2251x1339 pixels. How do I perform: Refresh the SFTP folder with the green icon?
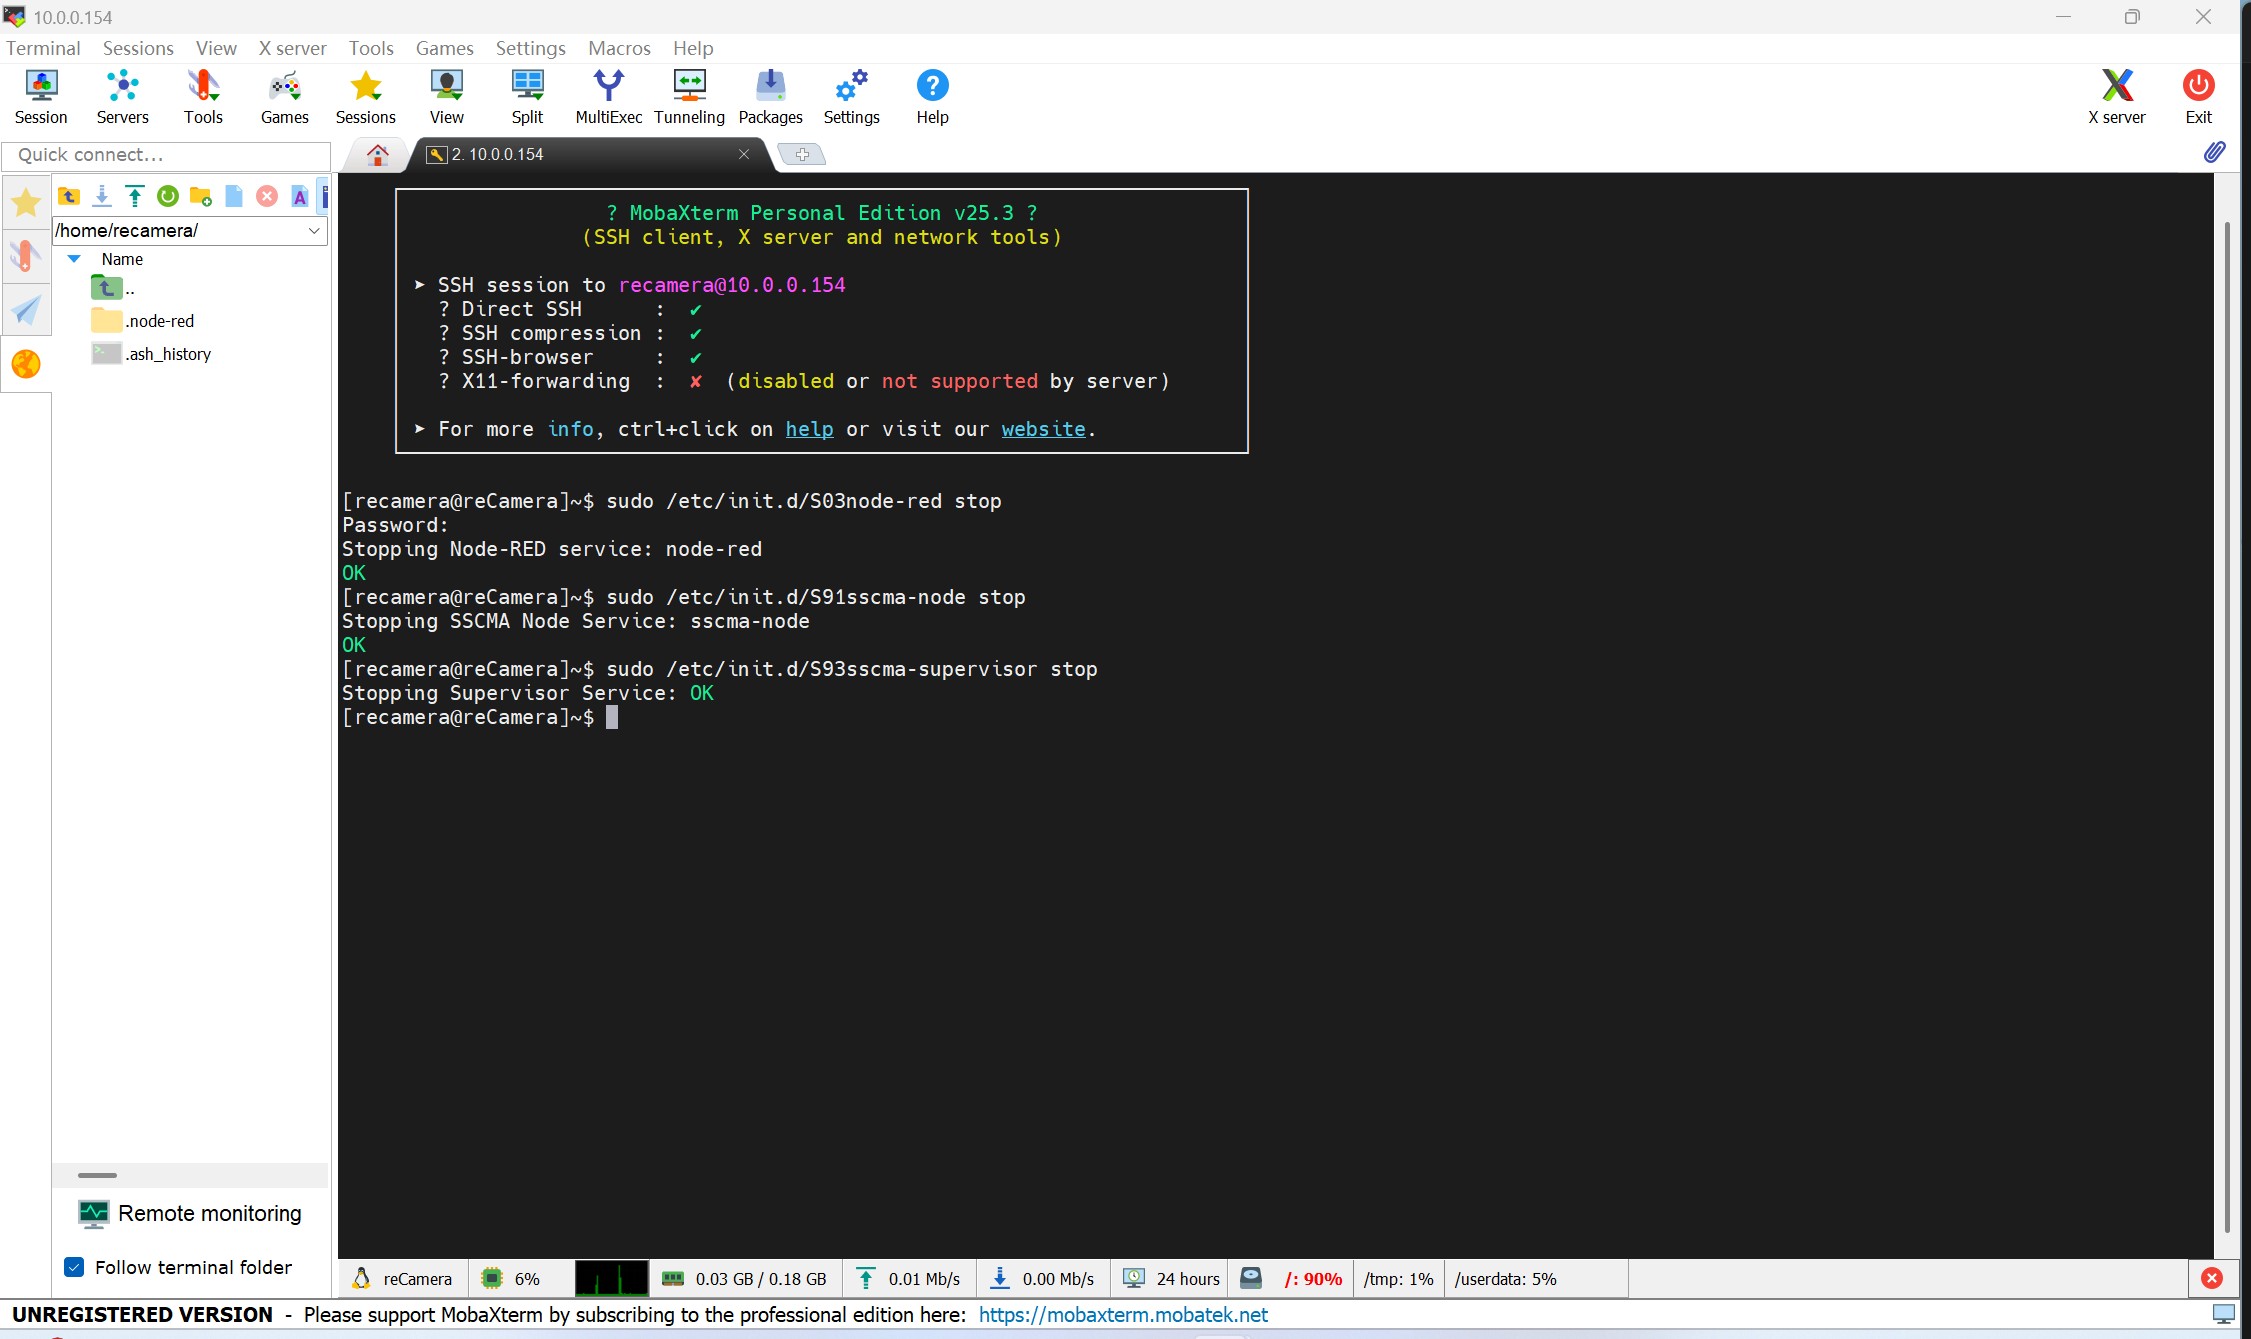pos(168,196)
